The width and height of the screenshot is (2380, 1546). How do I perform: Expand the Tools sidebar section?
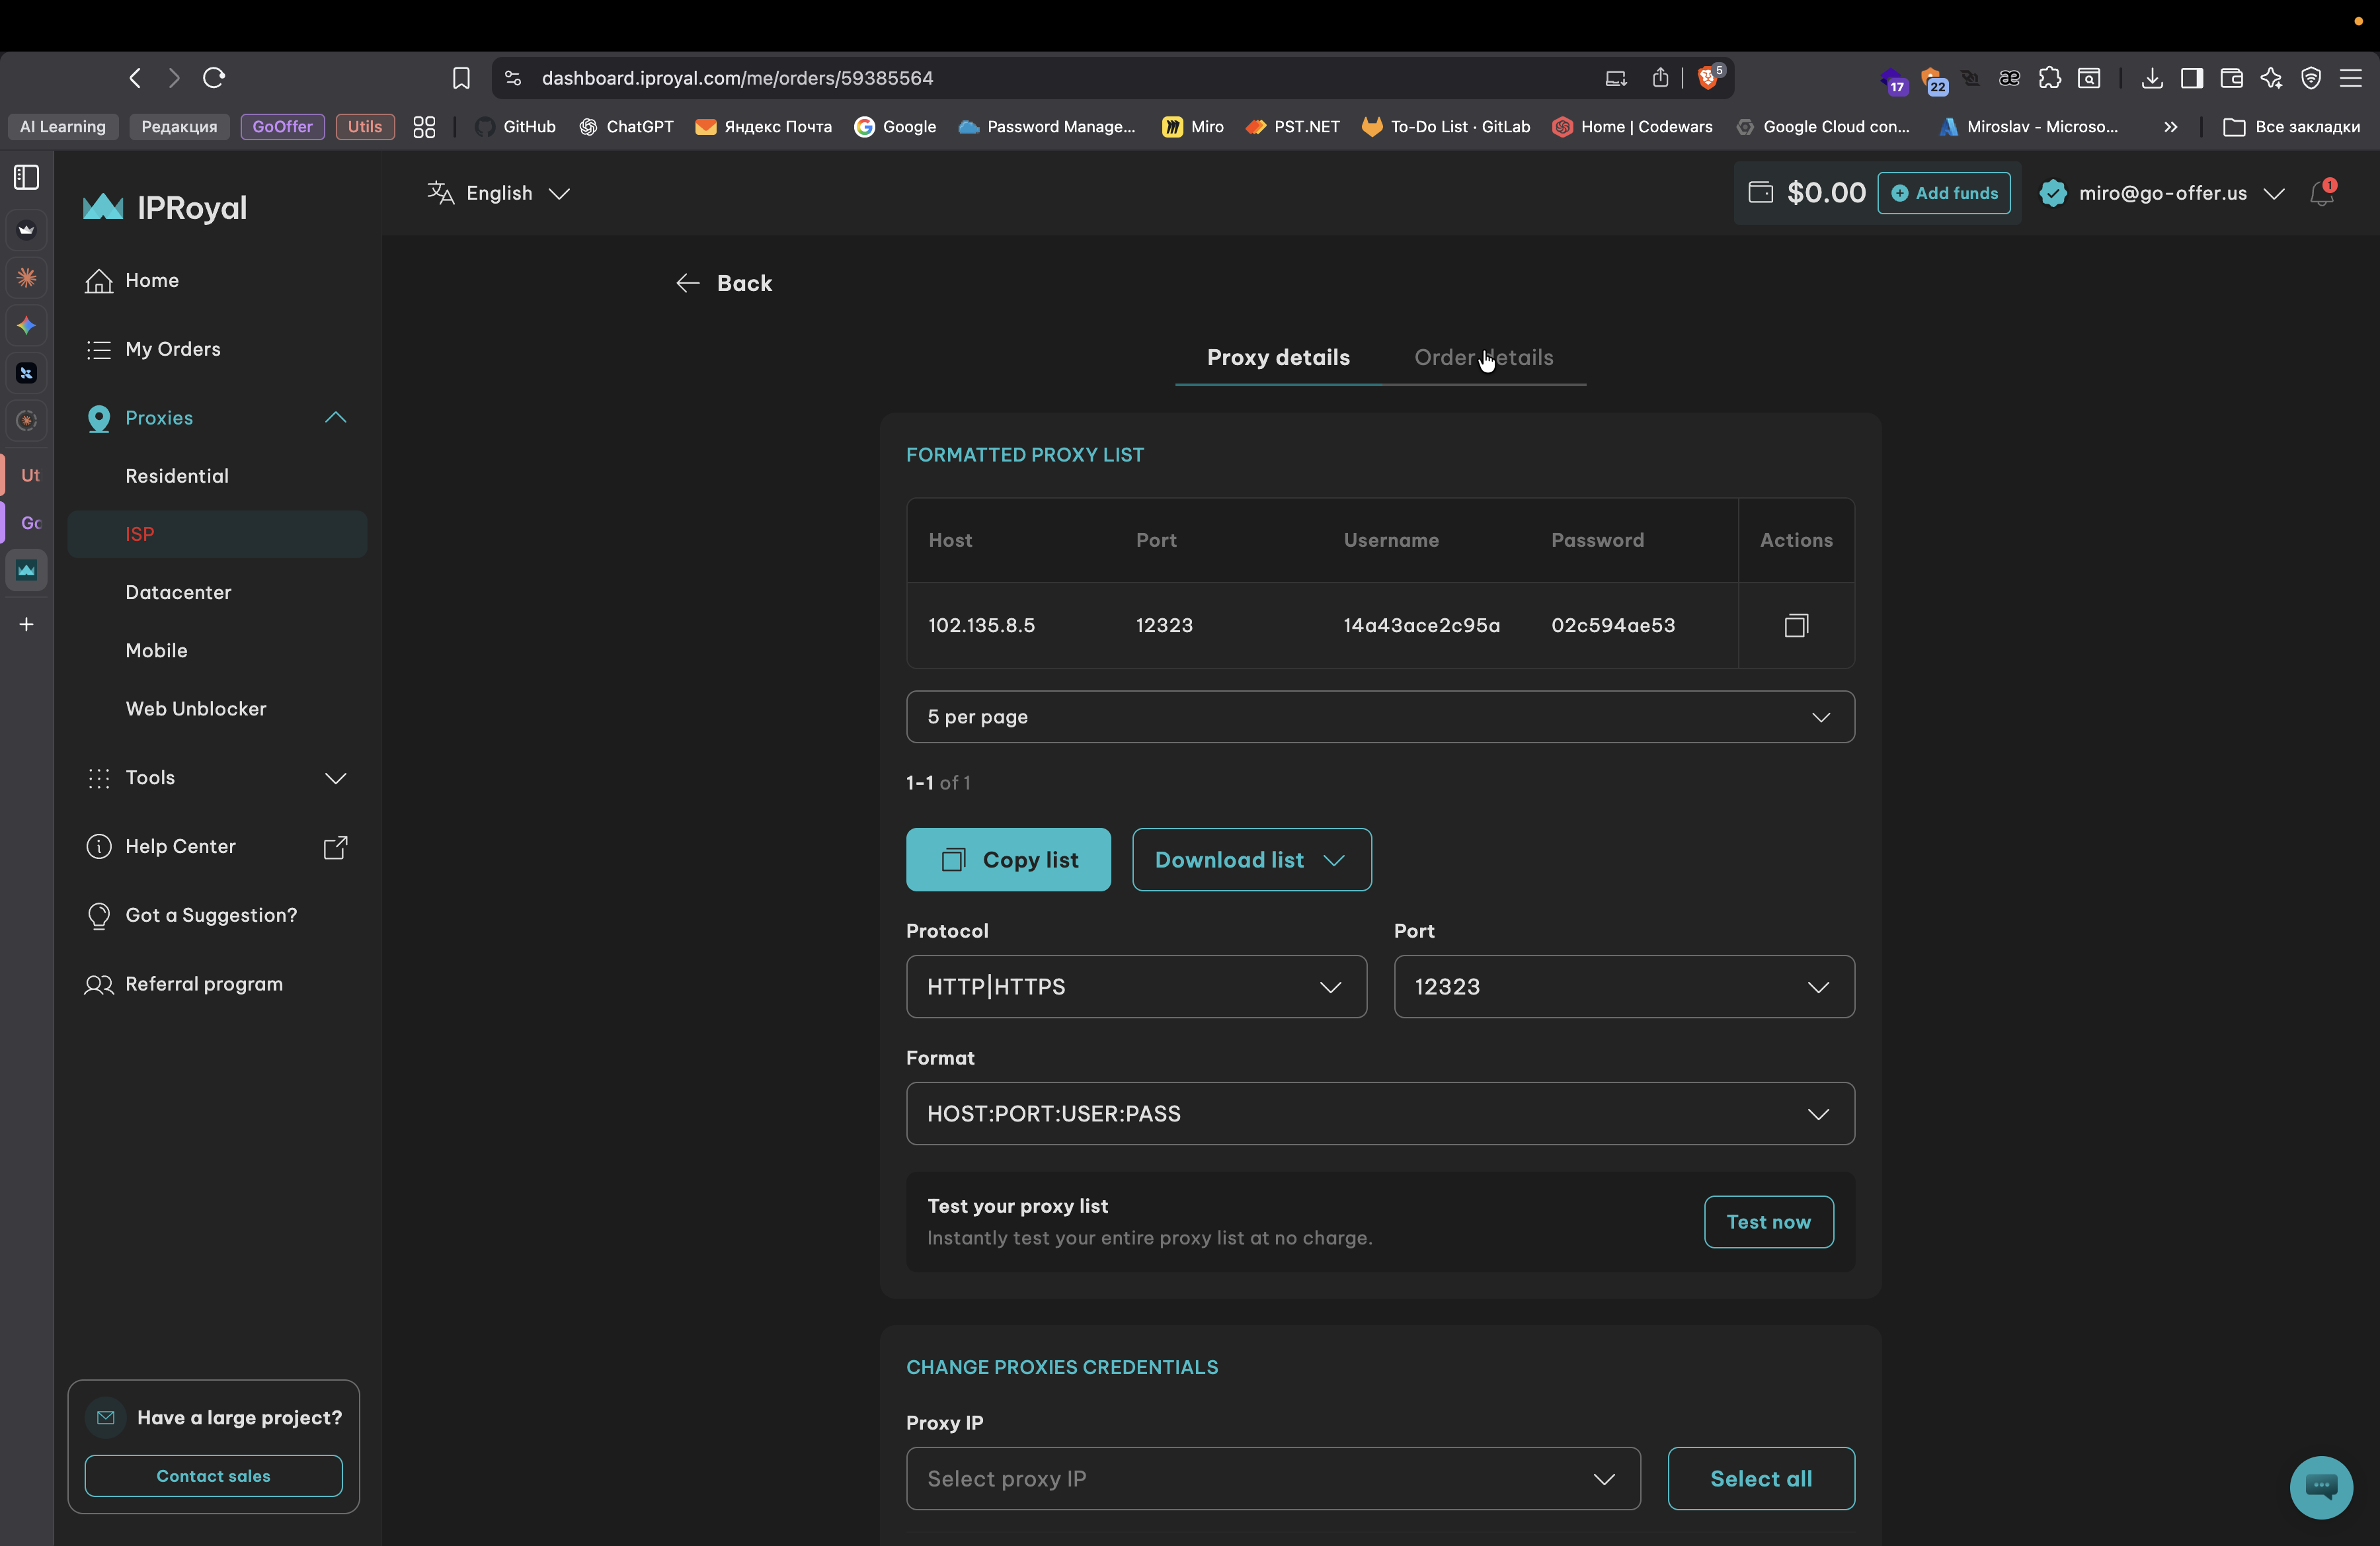pos(336,778)
